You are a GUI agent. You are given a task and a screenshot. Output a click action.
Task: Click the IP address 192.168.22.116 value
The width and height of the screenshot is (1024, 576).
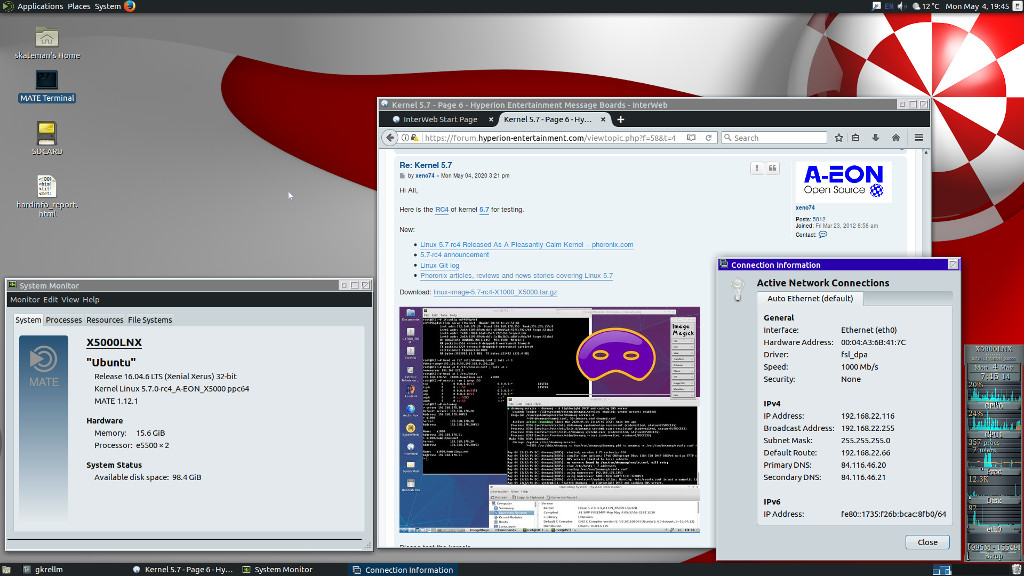(x=867, y=416)
